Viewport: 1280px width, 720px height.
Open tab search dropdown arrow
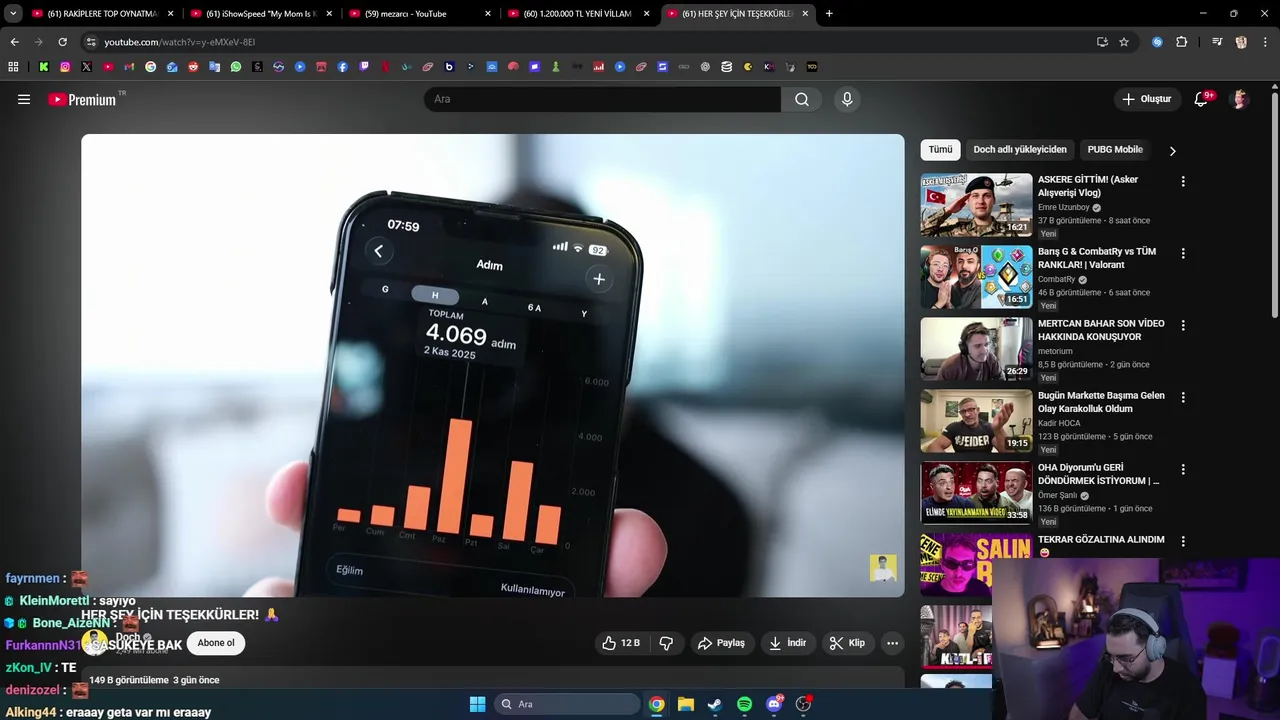(13, 14)
